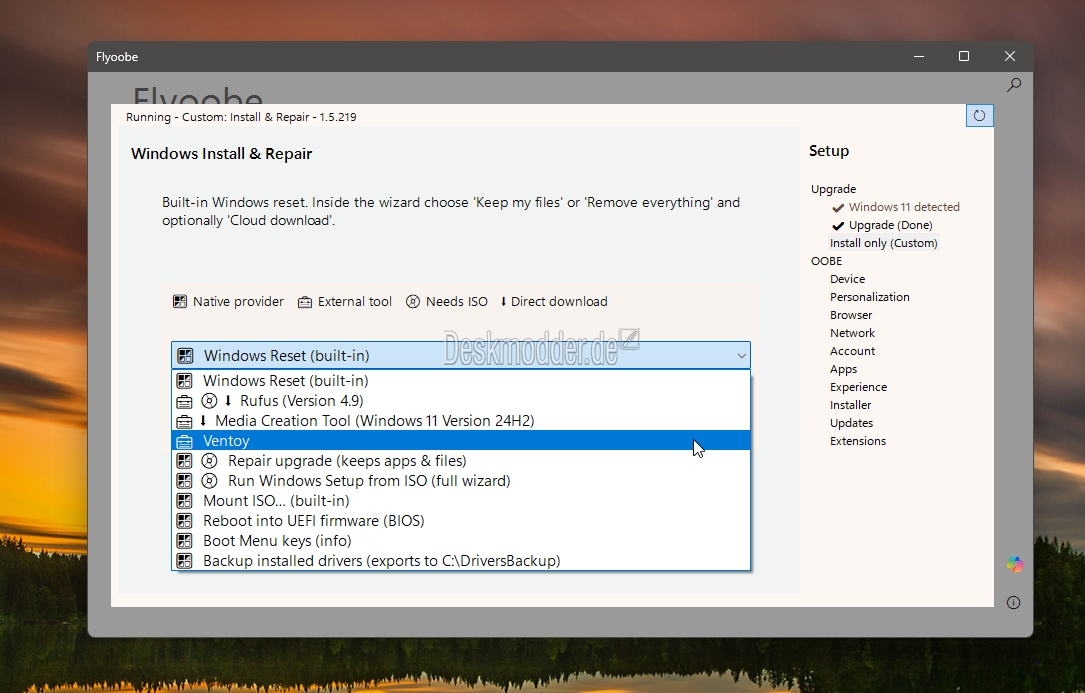1085x693 pixels.
Task: Select the OOBE section
Action: click(x=826, y=261)
